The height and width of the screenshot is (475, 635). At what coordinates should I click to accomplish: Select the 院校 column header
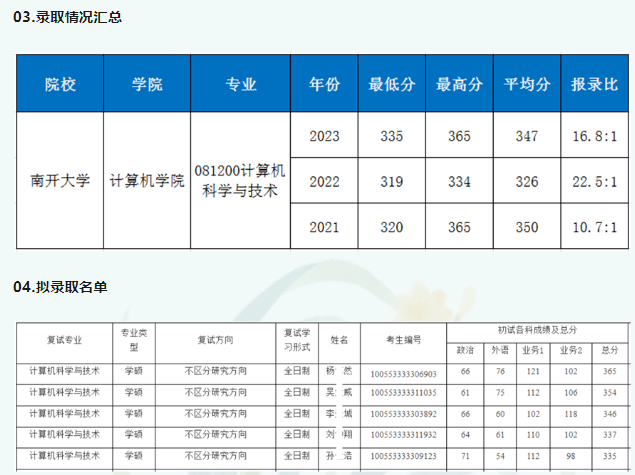pyautogui.click(x=60, y=84)
